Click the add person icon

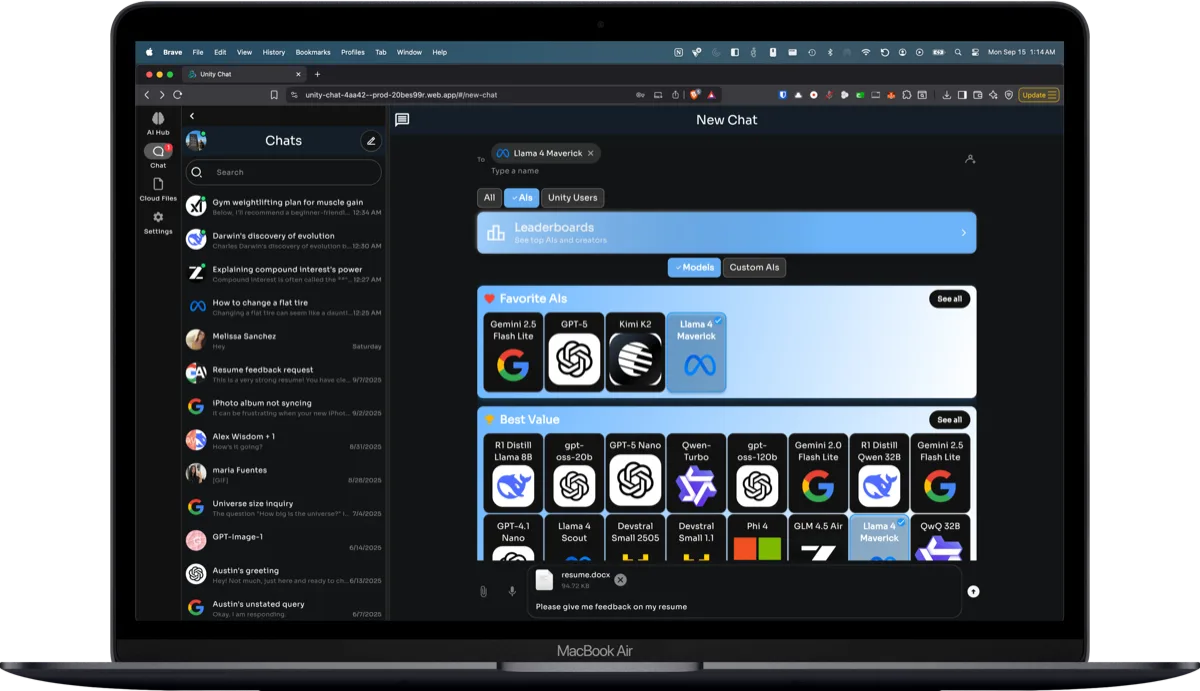pos(969,159)
